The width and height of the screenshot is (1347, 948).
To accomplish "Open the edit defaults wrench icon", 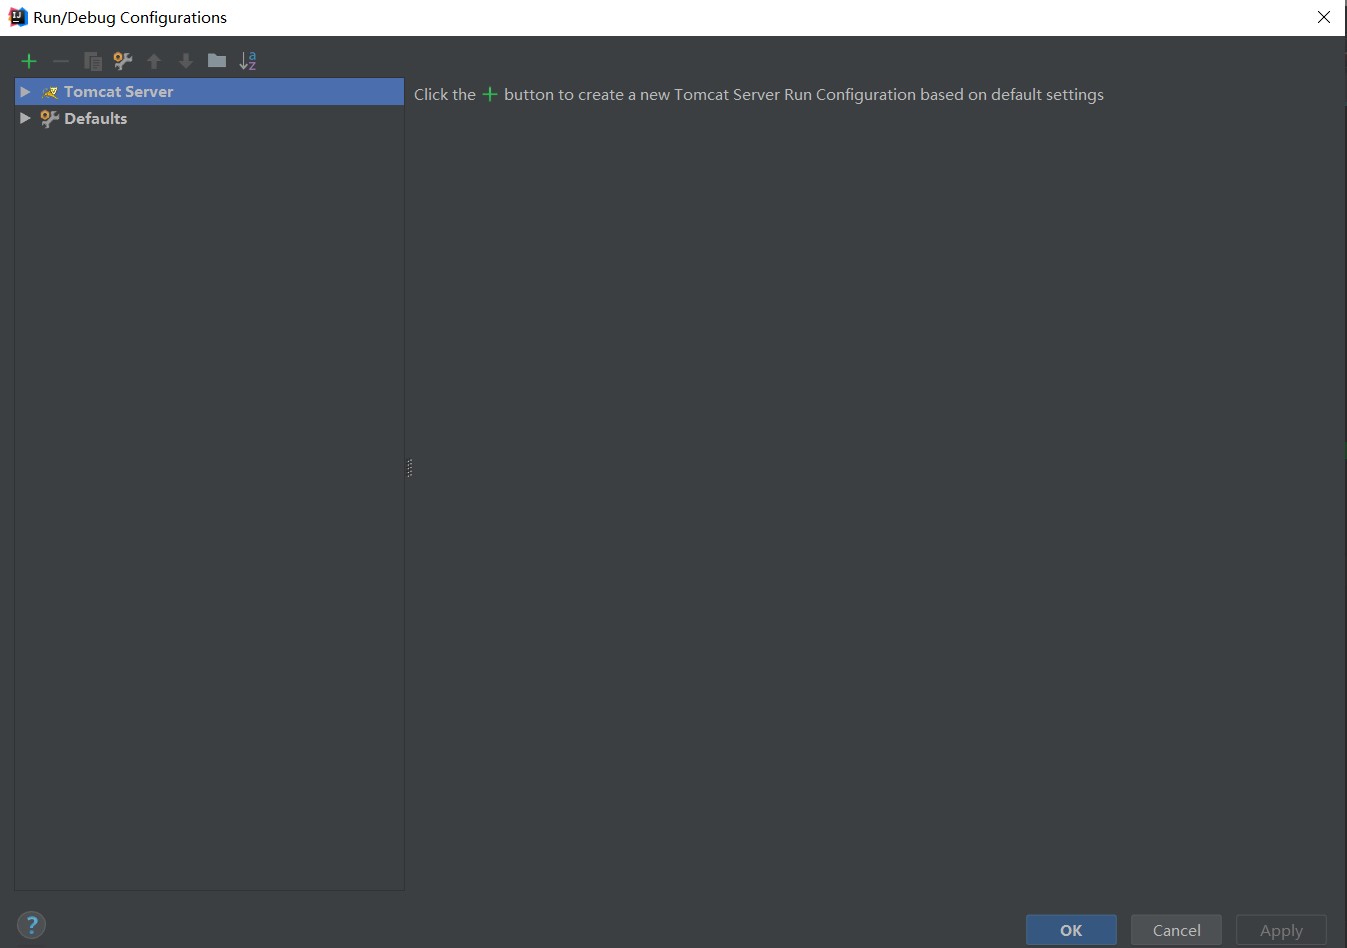I will pyautogui.click(x=123, y=61).
